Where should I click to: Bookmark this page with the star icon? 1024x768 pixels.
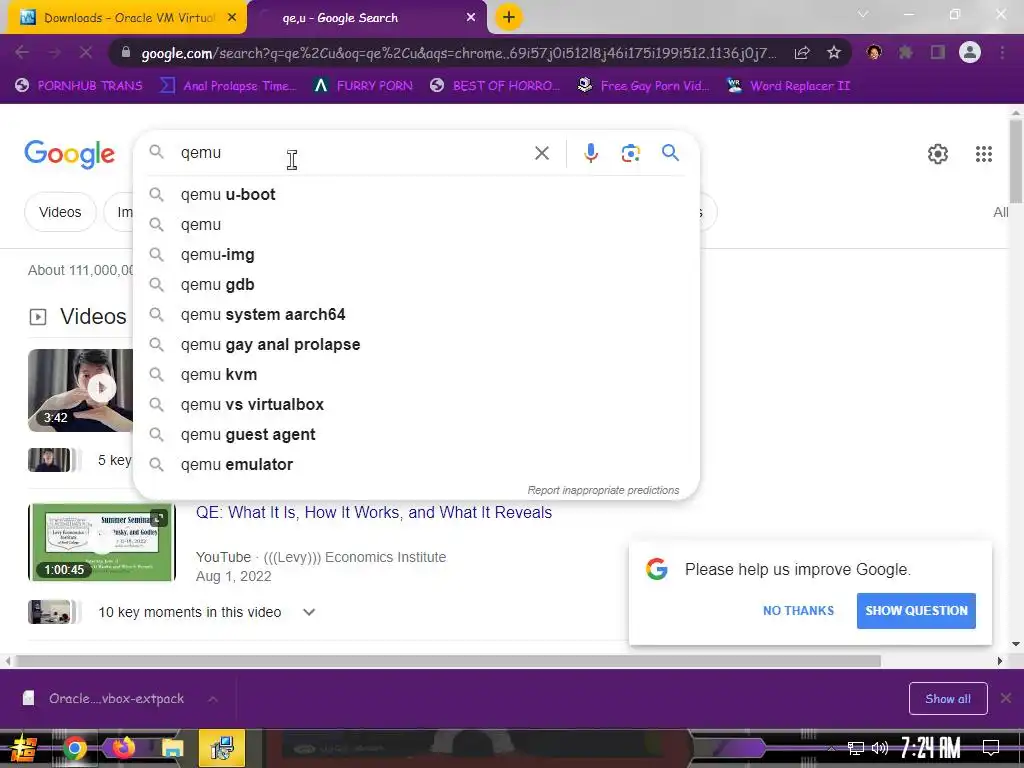[x=833, y=52]
